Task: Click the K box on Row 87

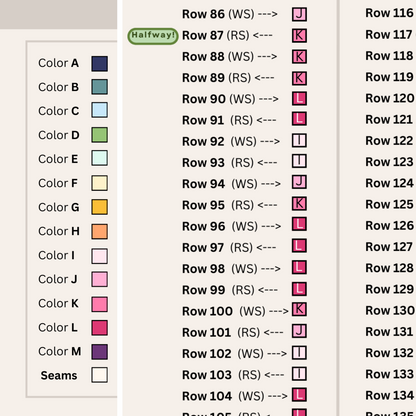Action: click(x=299, y=36)
